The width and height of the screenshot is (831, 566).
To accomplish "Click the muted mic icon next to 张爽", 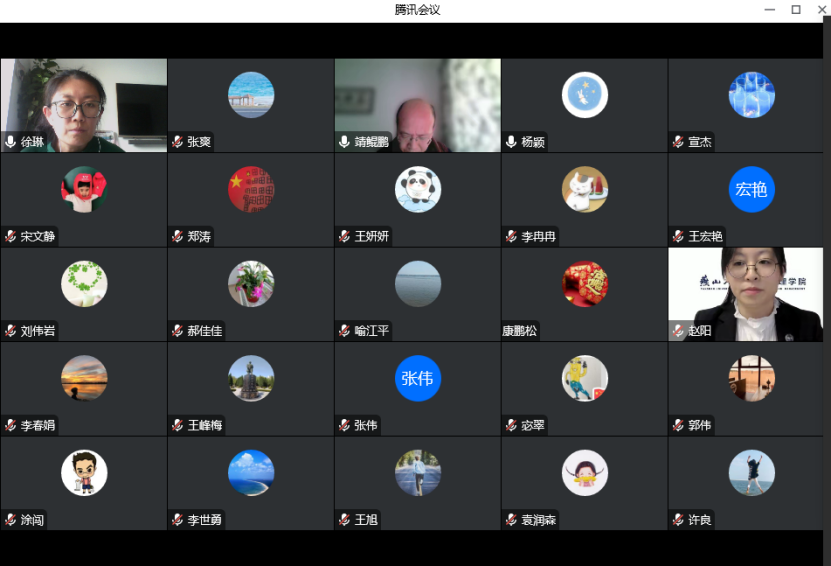I will tap(177, 142).
